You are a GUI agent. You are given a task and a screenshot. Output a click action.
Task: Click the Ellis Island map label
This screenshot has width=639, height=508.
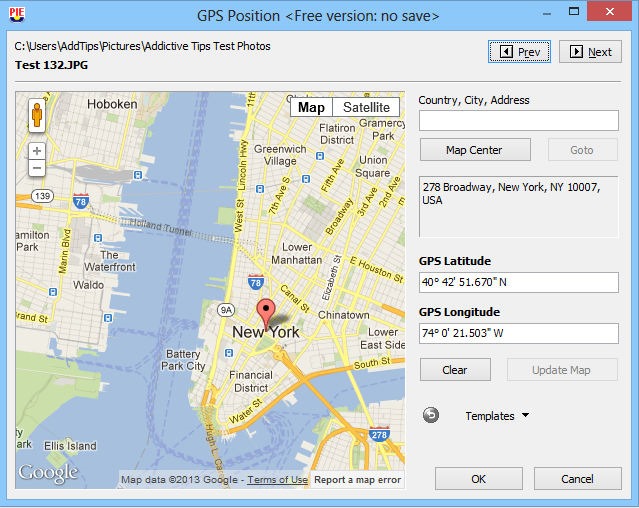(70, 446)
